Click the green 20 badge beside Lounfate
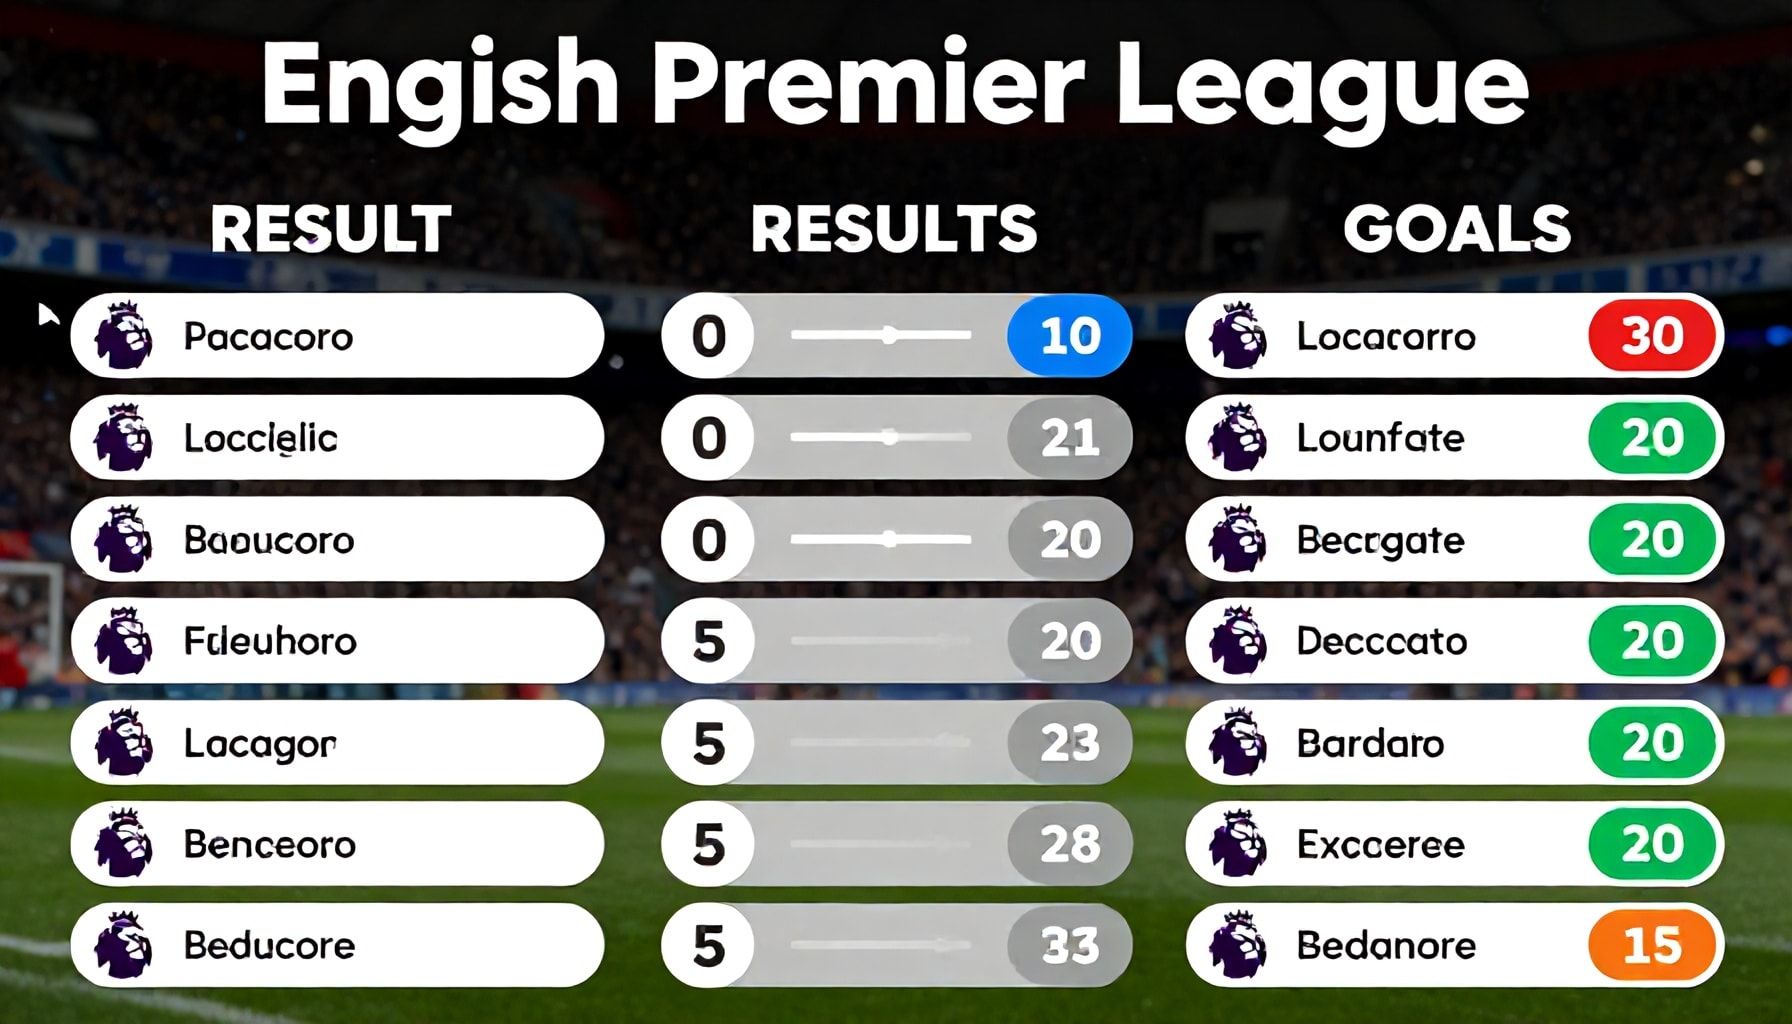 click(1652, 437)
